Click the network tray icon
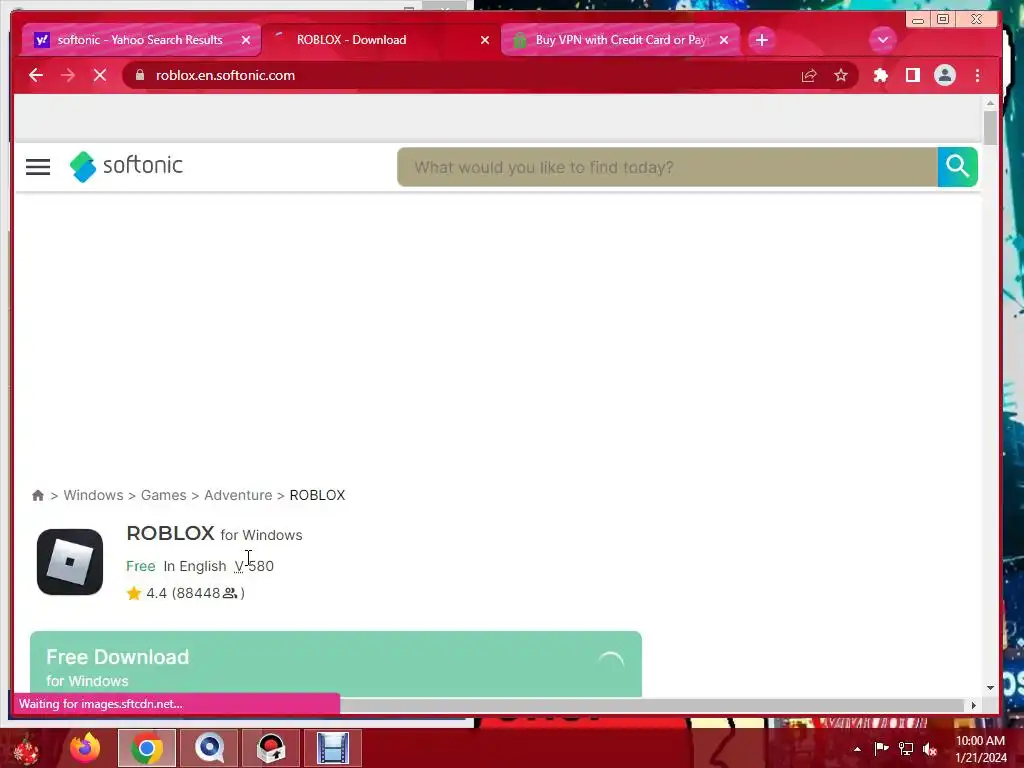Screen dimensions: 1024x768 906,749
